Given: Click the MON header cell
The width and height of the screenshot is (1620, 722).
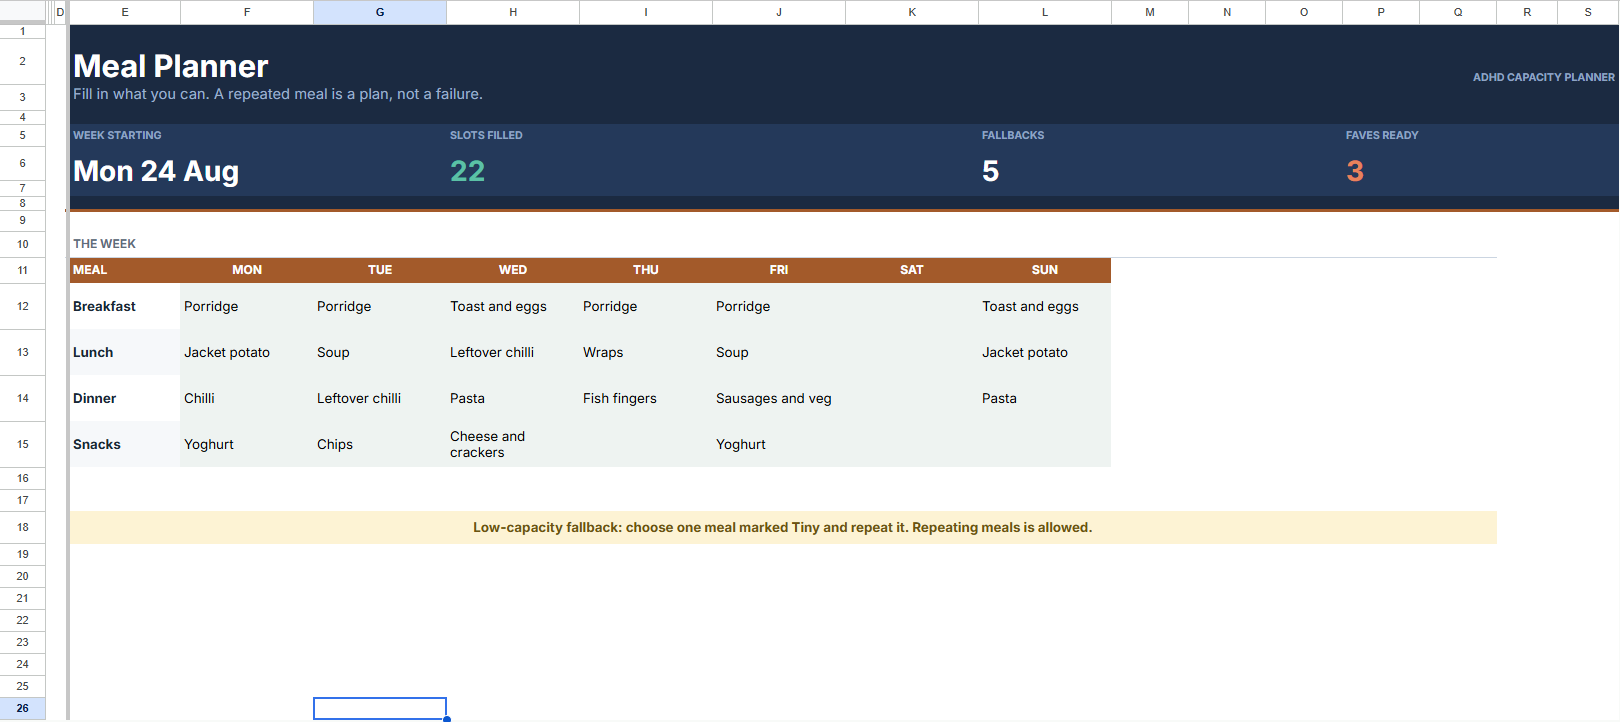Looking at the screenshot, I should pyautogui.click(x=247, y=270).
